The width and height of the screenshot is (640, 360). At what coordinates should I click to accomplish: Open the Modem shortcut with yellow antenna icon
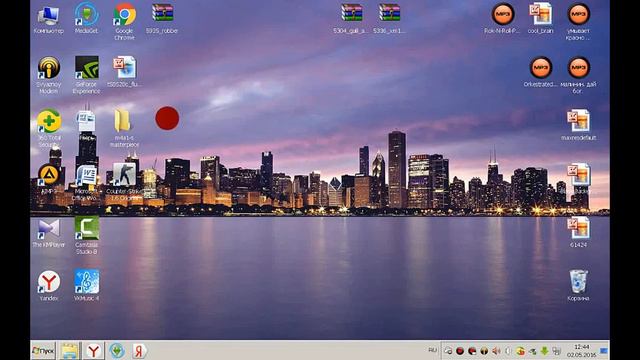click(x=49, y=75)
